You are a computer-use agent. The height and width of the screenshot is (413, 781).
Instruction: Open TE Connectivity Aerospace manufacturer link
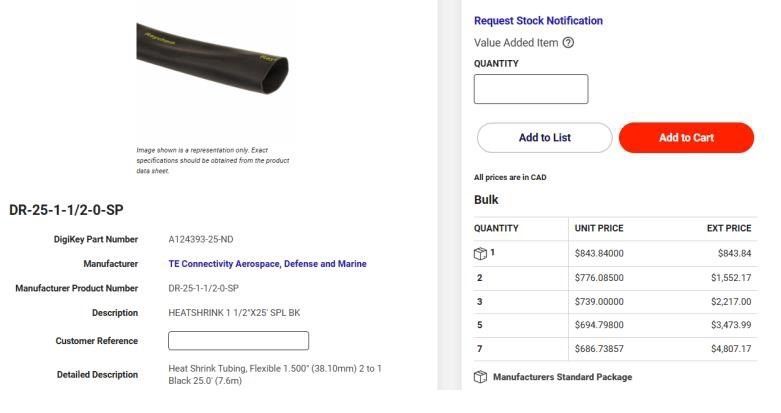(x=267, y=264)
